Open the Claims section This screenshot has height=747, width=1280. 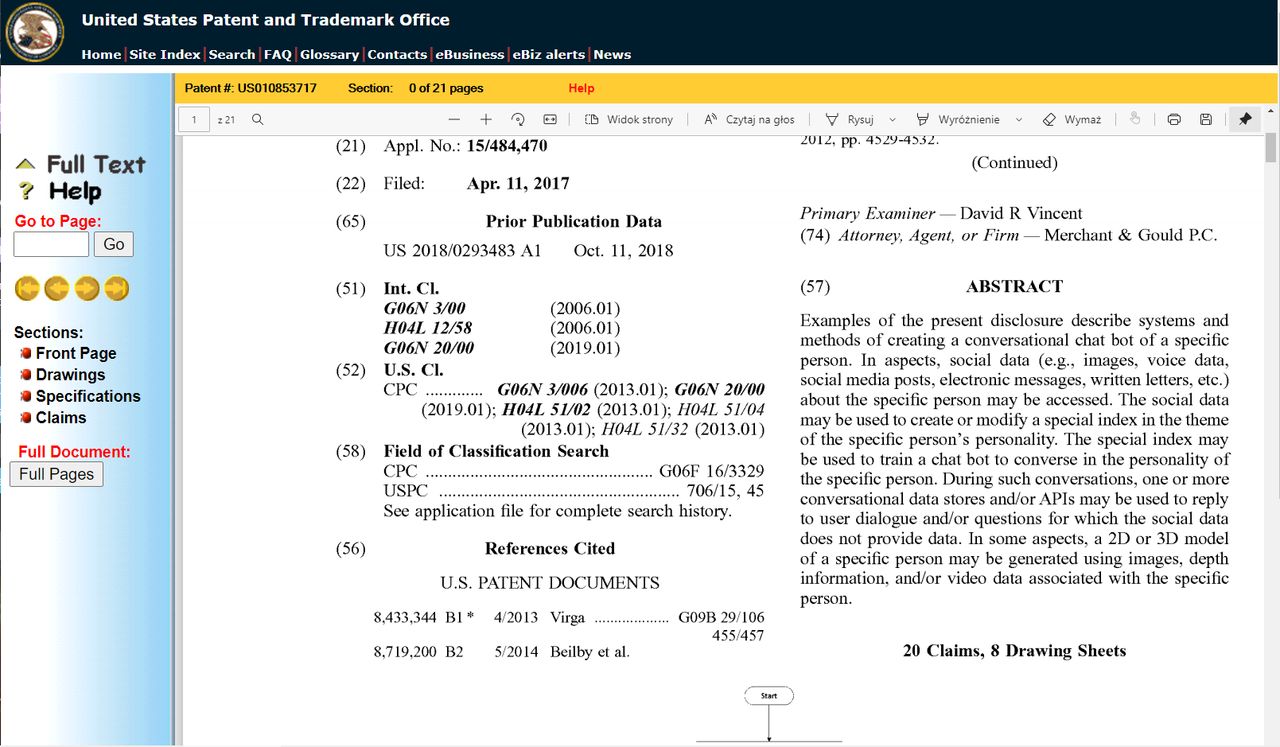61,418
